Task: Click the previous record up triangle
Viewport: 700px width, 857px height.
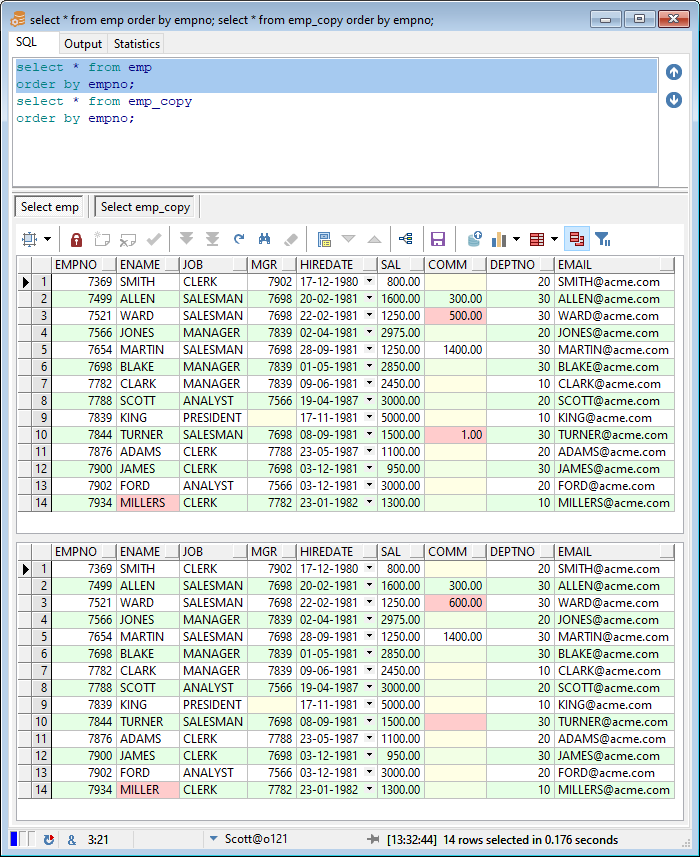Action: tap(374, 239)
